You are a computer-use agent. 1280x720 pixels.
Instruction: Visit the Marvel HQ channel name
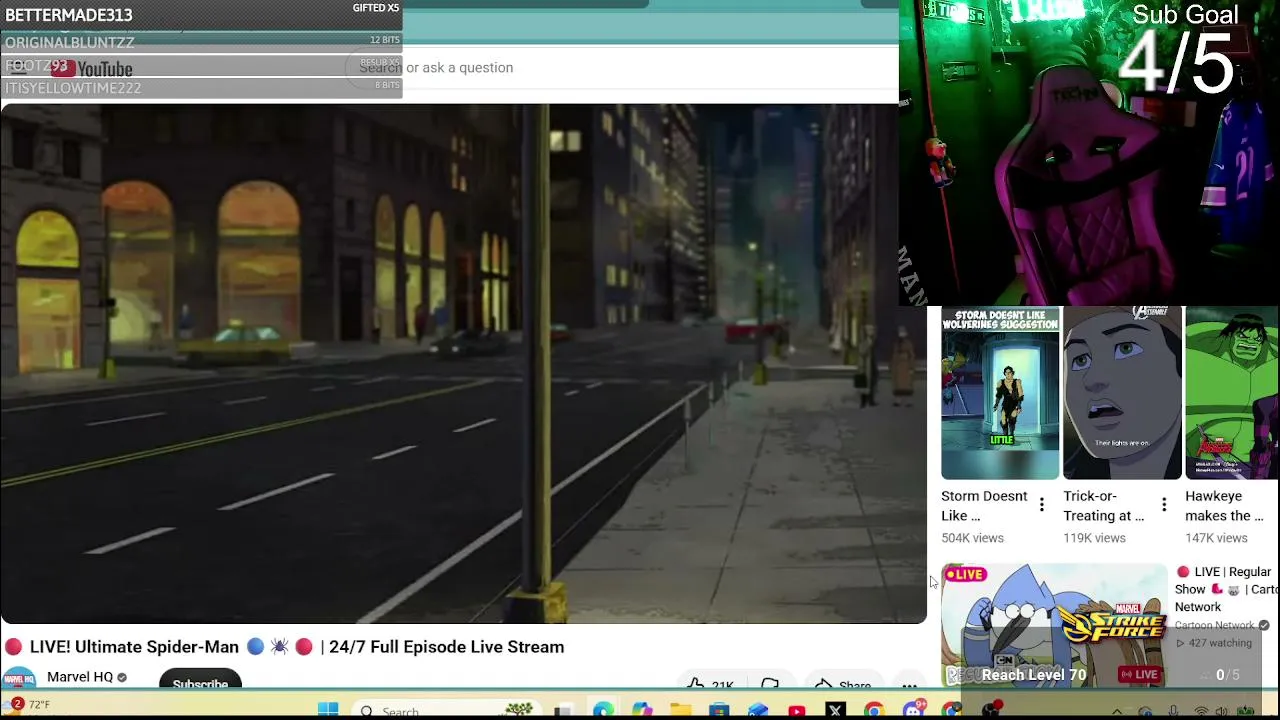tap(80, 677)
